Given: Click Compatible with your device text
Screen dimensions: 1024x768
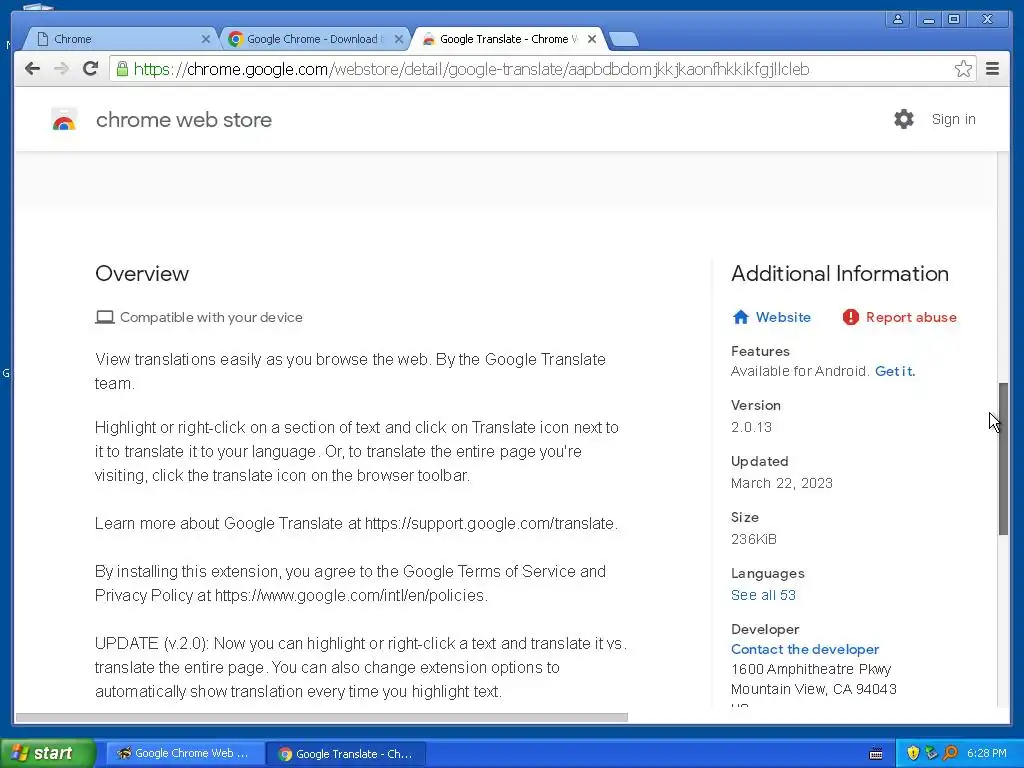Looking at the screenshot, I should 211,317.
